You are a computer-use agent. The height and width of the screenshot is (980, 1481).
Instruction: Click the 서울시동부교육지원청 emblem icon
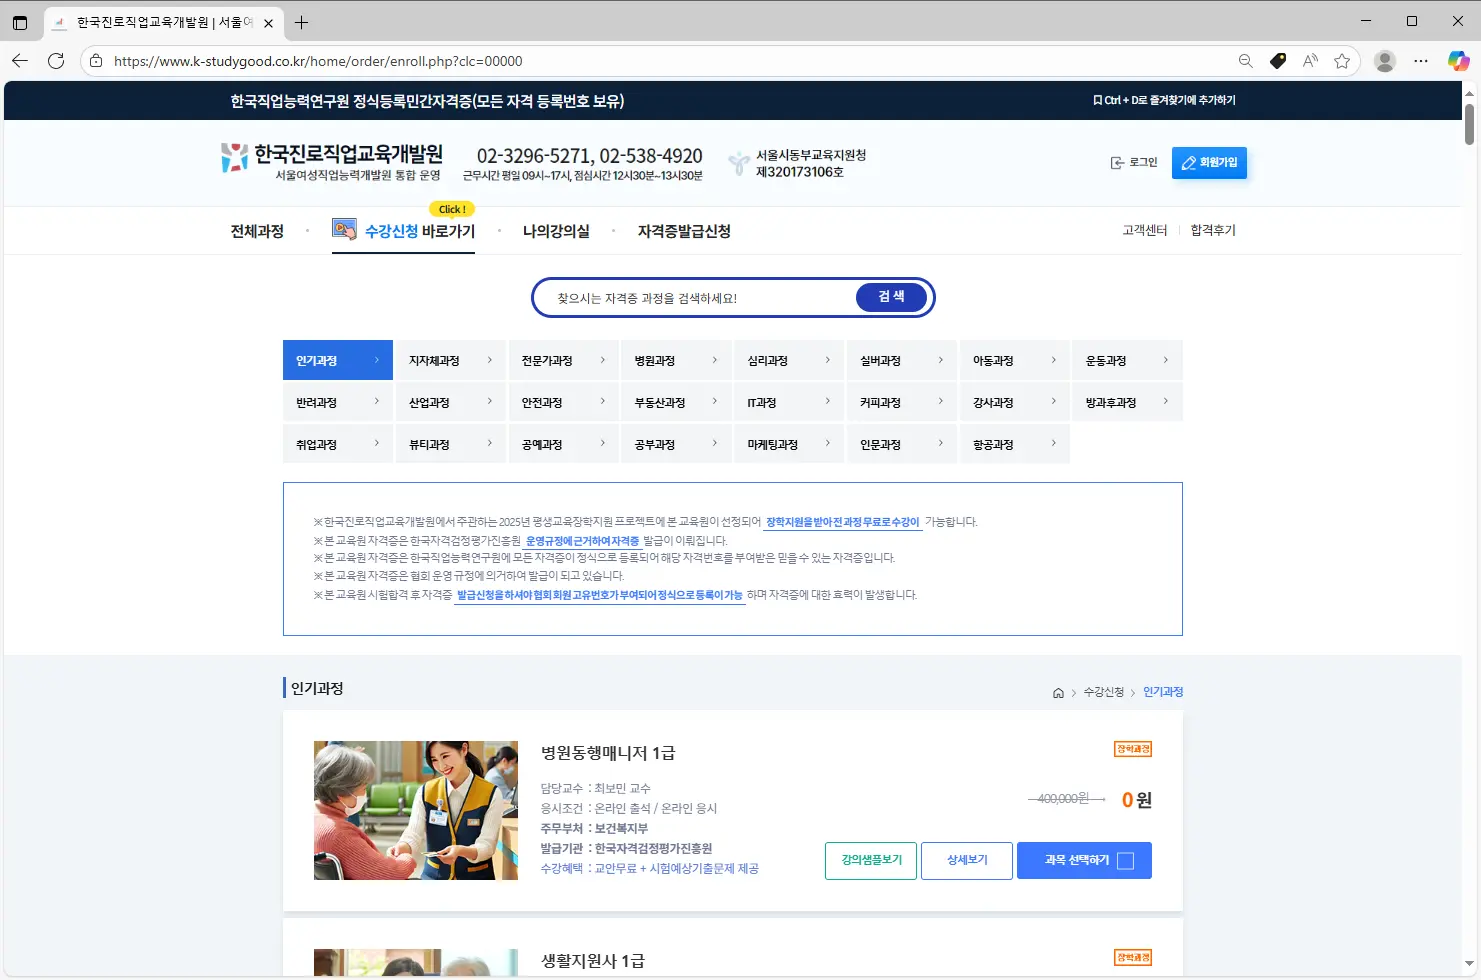point(738,163)
